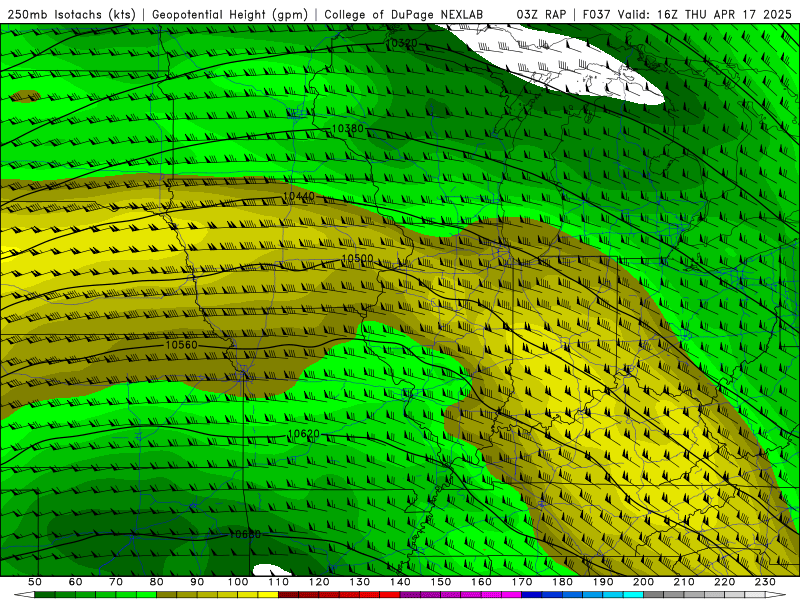Click the 'Geopotential Height (gpm)' title text
800x600 pixels.
[x=230, y=14]
